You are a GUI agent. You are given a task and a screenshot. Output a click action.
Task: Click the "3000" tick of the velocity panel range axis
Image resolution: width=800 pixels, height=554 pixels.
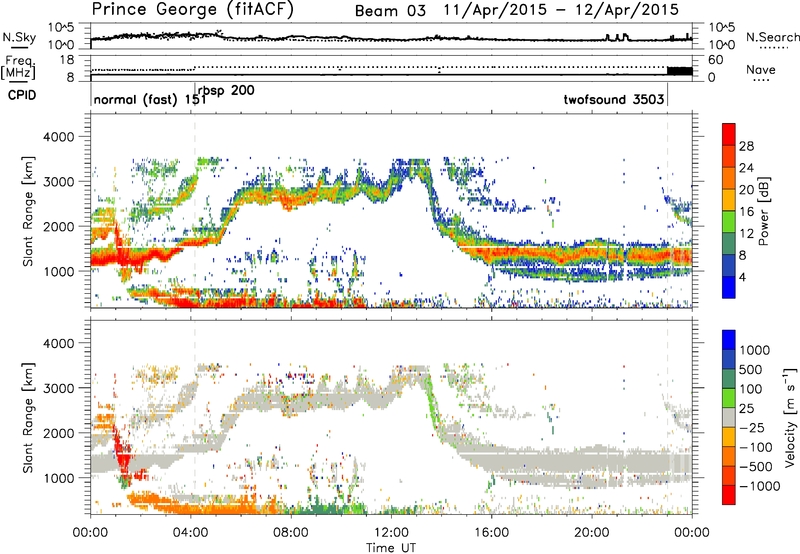pyautogui.click(x=59, y=388)
